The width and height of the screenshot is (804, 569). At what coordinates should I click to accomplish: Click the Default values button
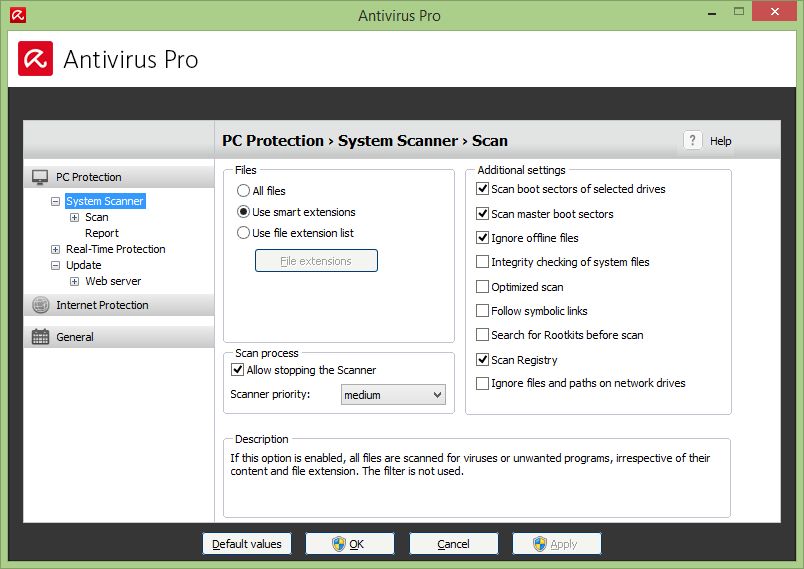click(247, 544)
